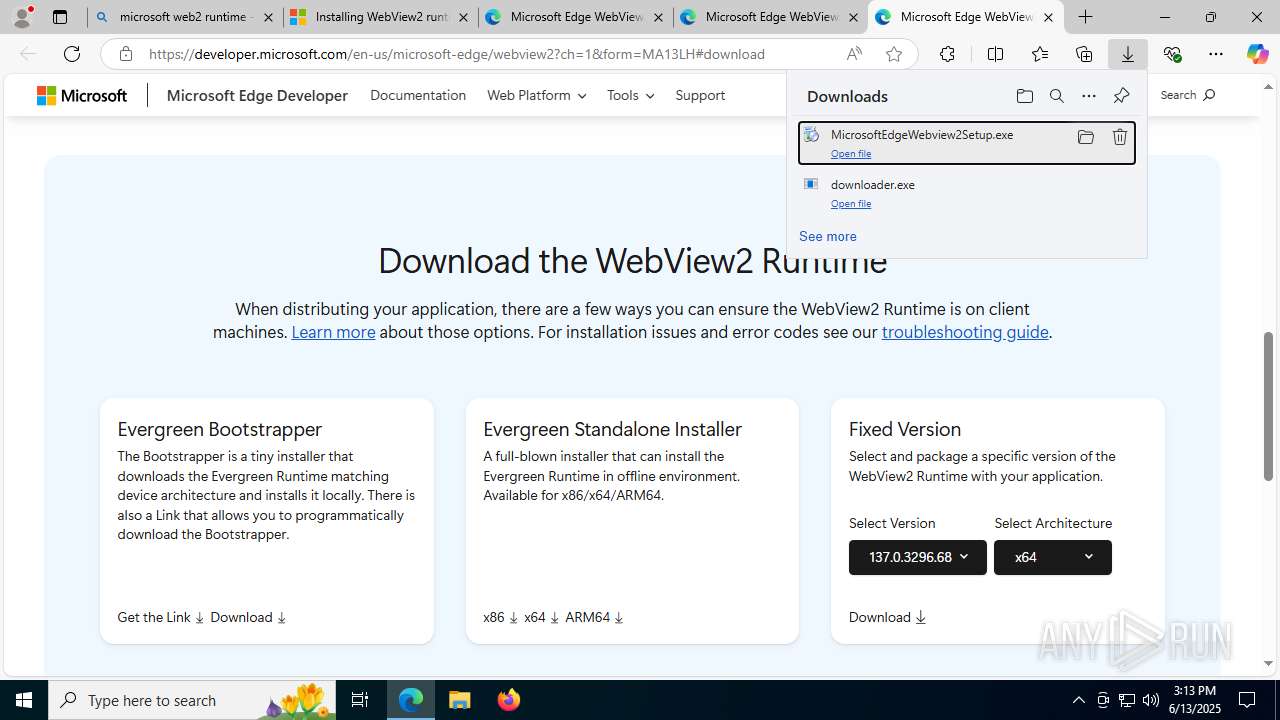Show MicrosoftEdgeWebview2Setup.exe in folder

tap(1085, 137)
